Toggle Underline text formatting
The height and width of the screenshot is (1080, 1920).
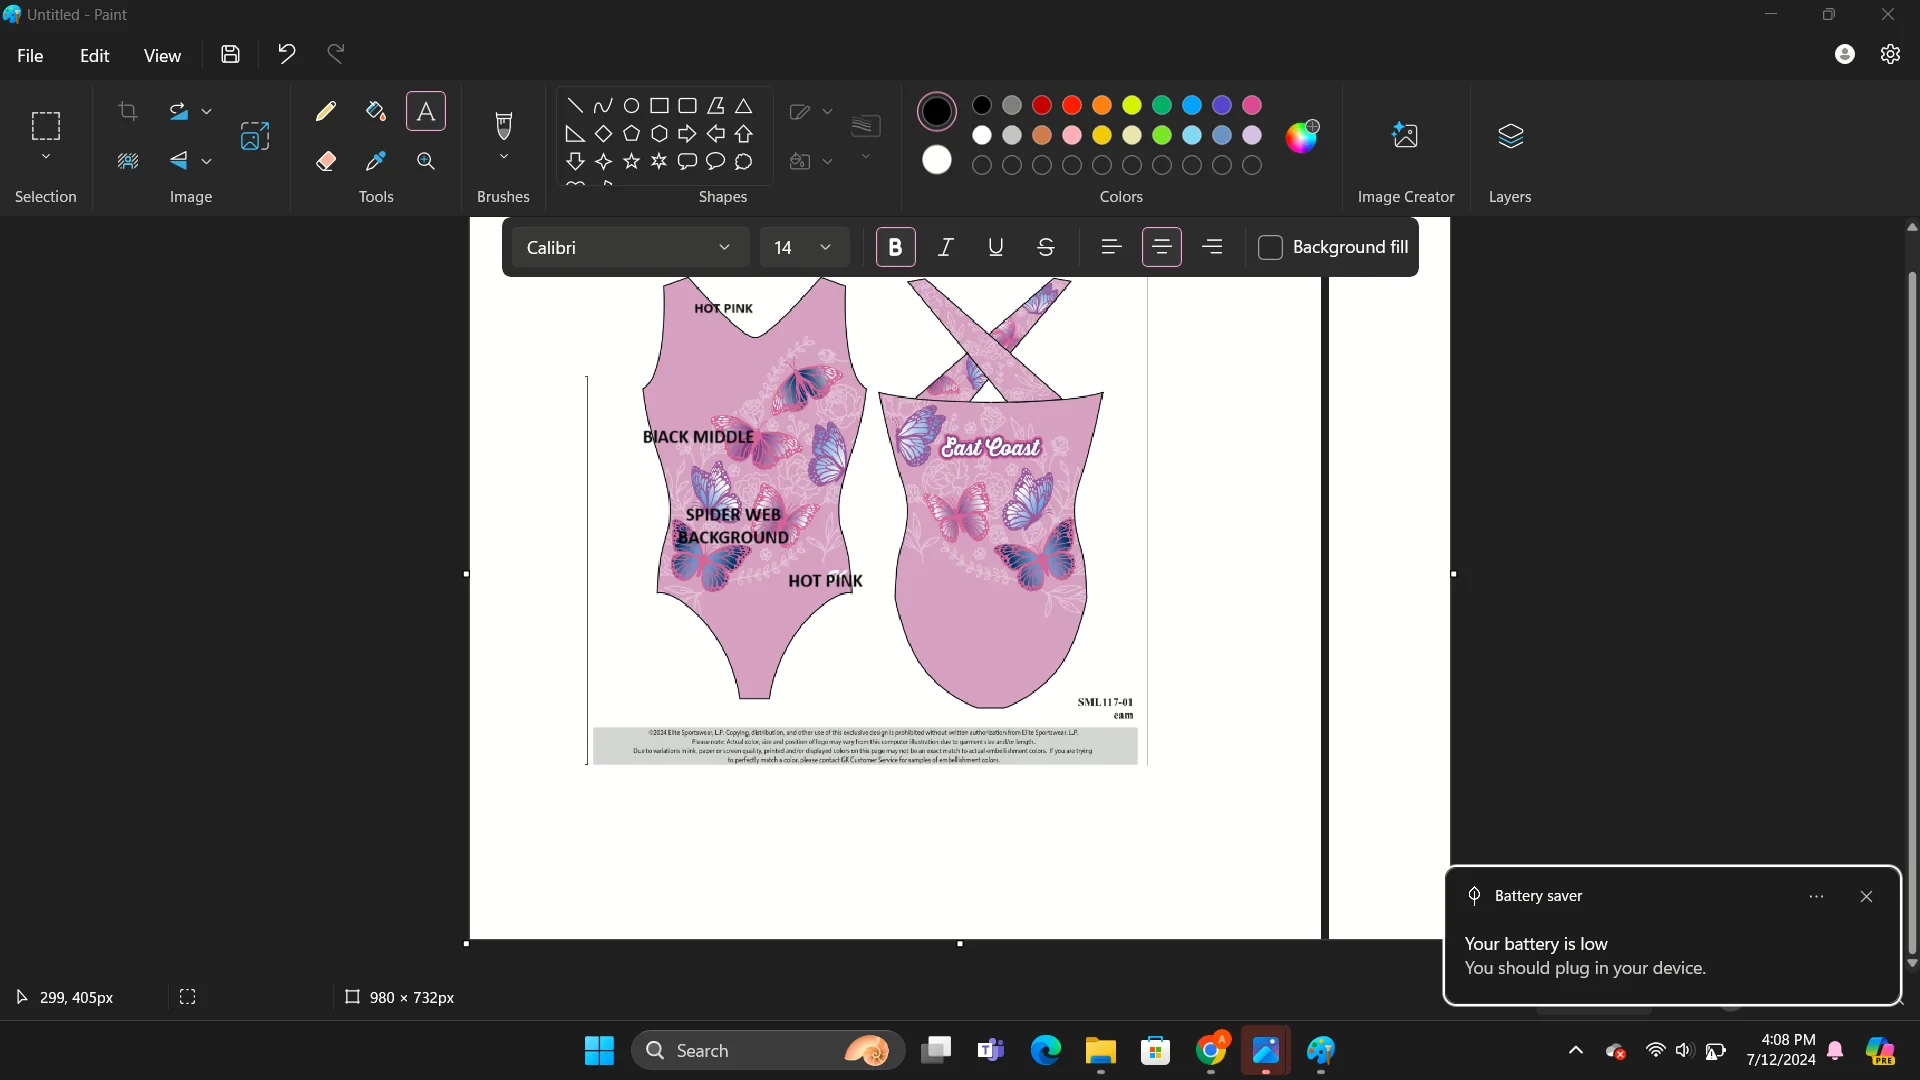[996, 247]
